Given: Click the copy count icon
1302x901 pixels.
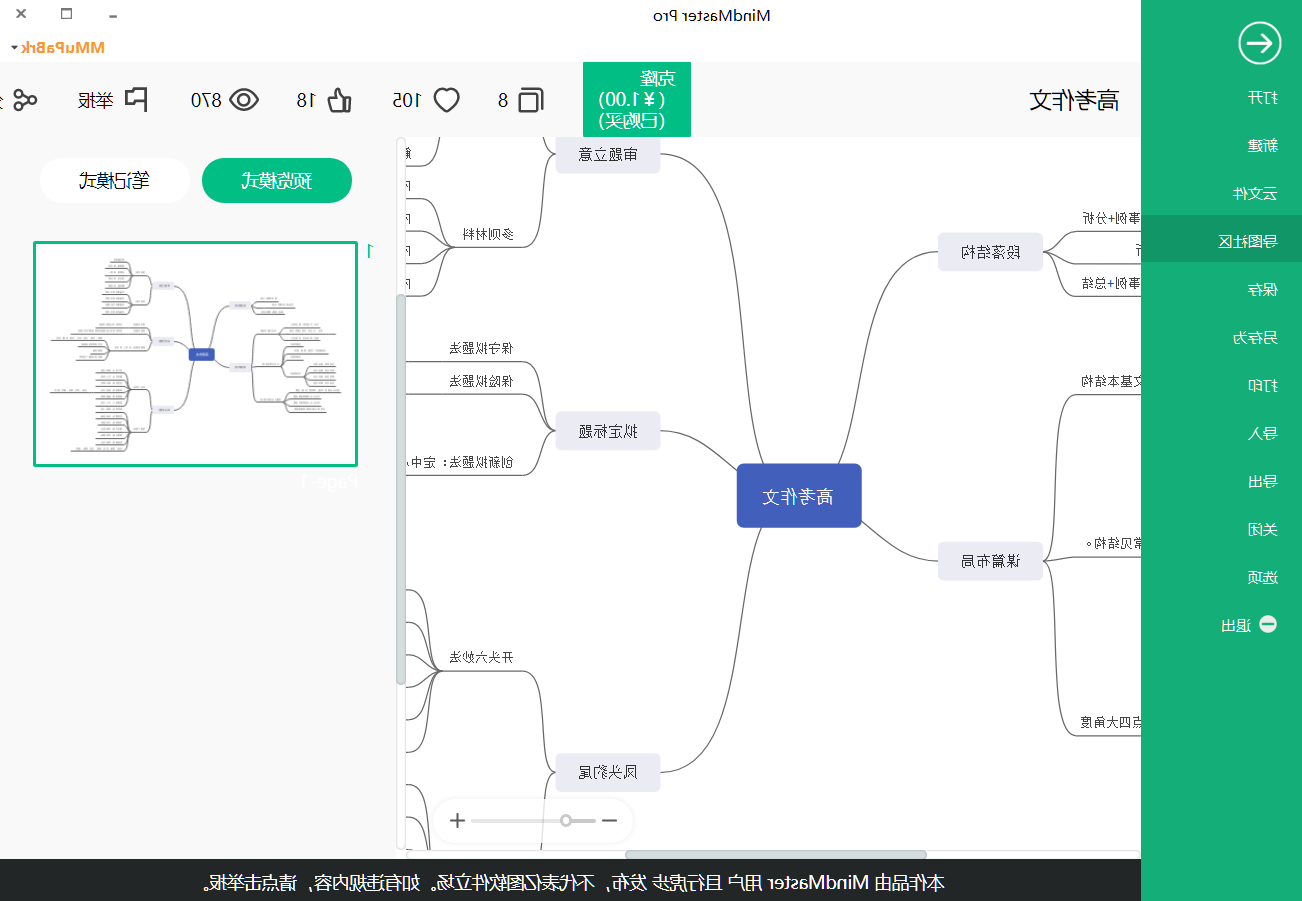Looking at the screenshot, I should pos(531,100).
